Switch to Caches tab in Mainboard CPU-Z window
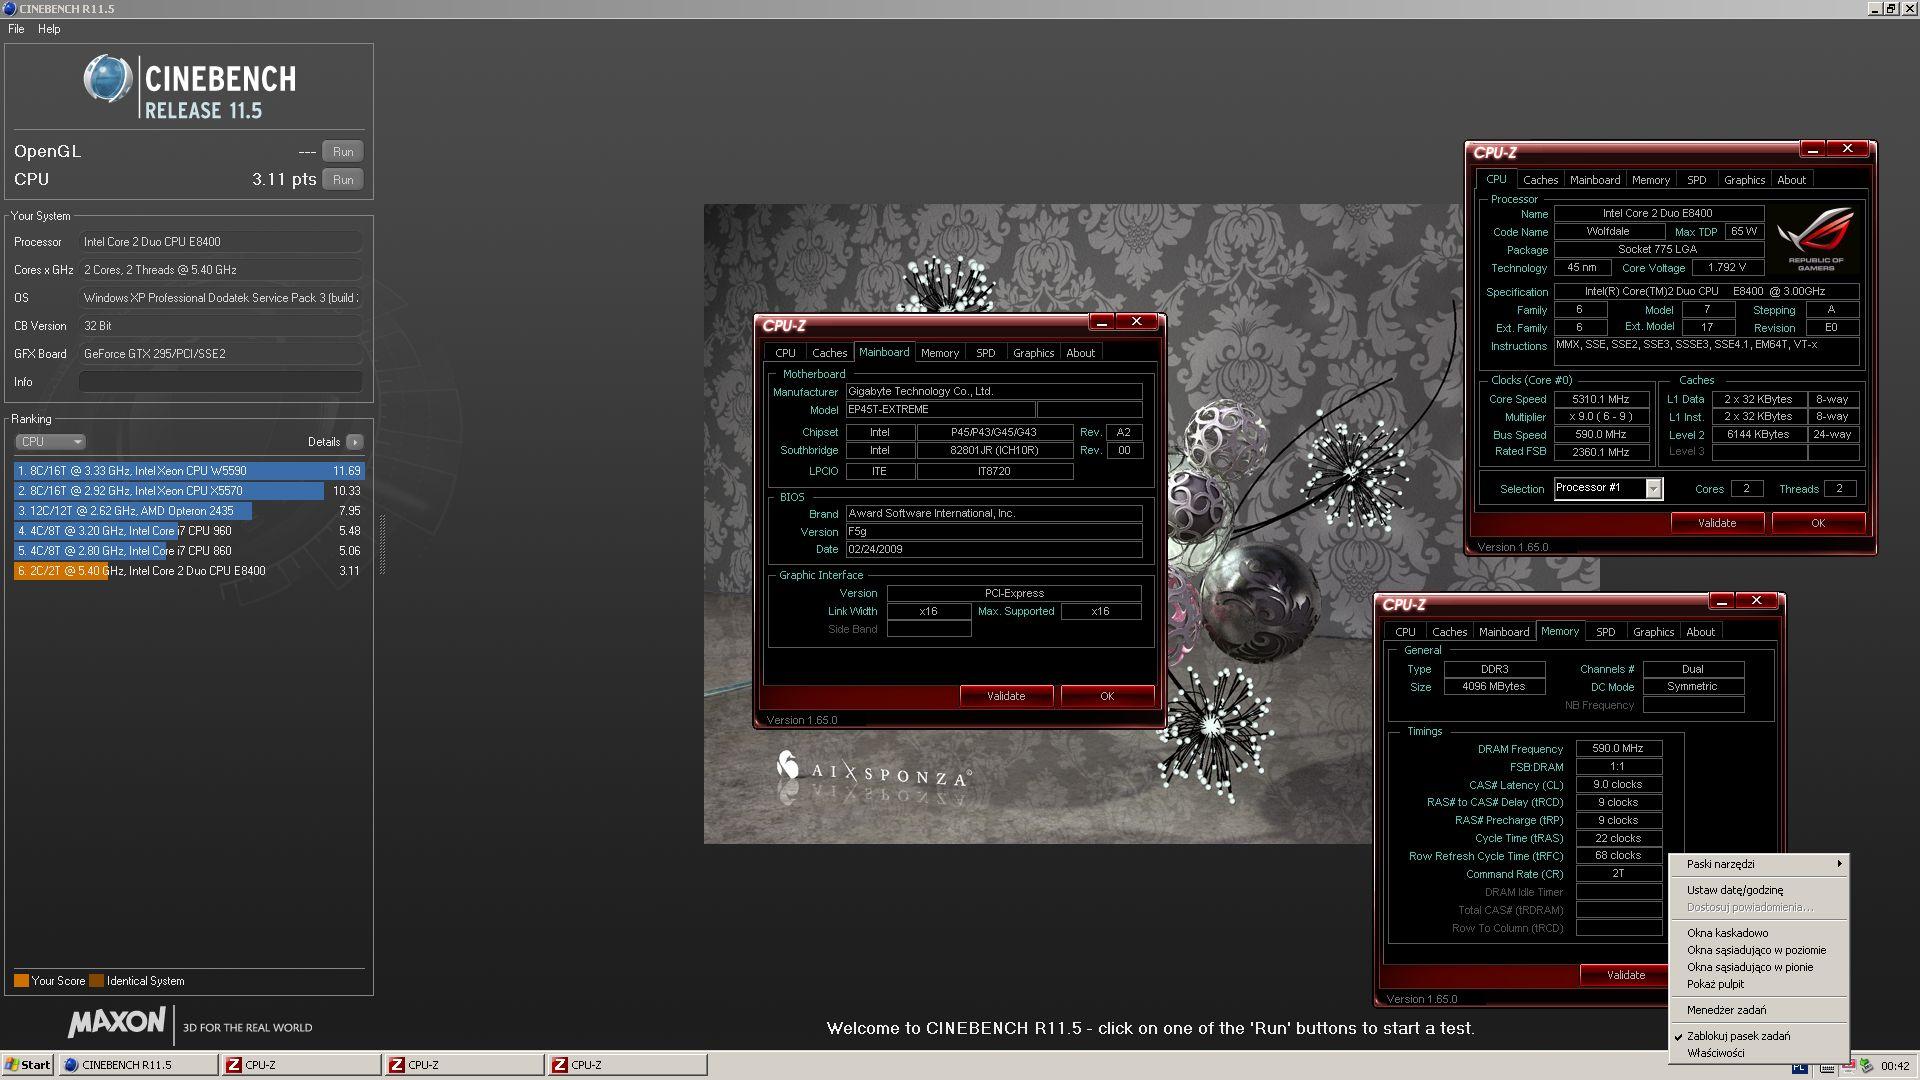The height and width of the screenshot is (1080, 1920). point(829,353)
